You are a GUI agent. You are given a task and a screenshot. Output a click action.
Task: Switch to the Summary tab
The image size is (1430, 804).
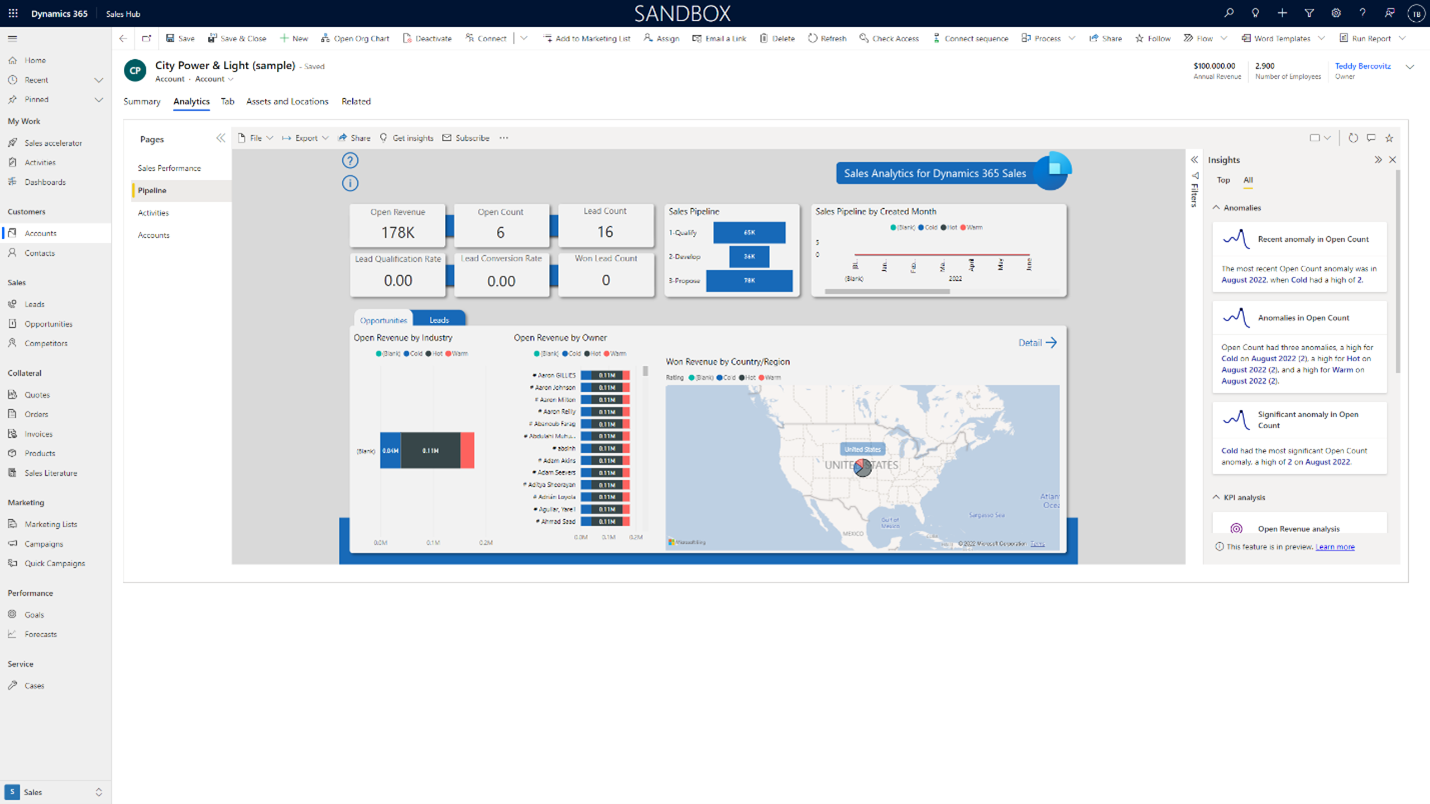tap(142, 101)
